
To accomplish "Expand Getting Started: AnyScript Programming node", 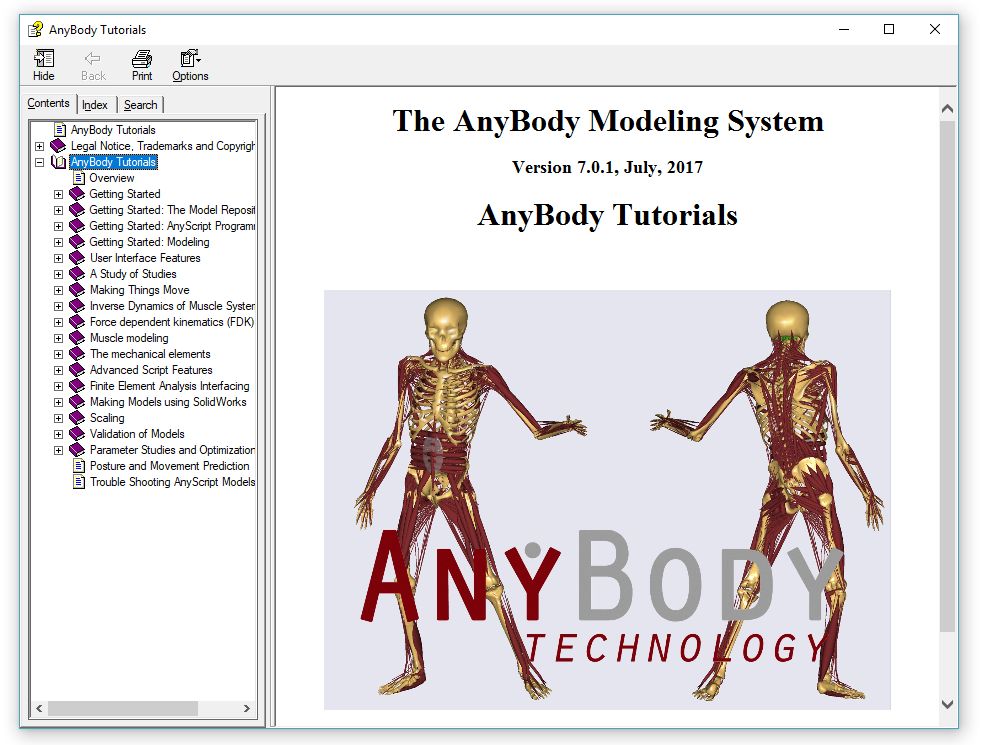I will tap(58, 226).
